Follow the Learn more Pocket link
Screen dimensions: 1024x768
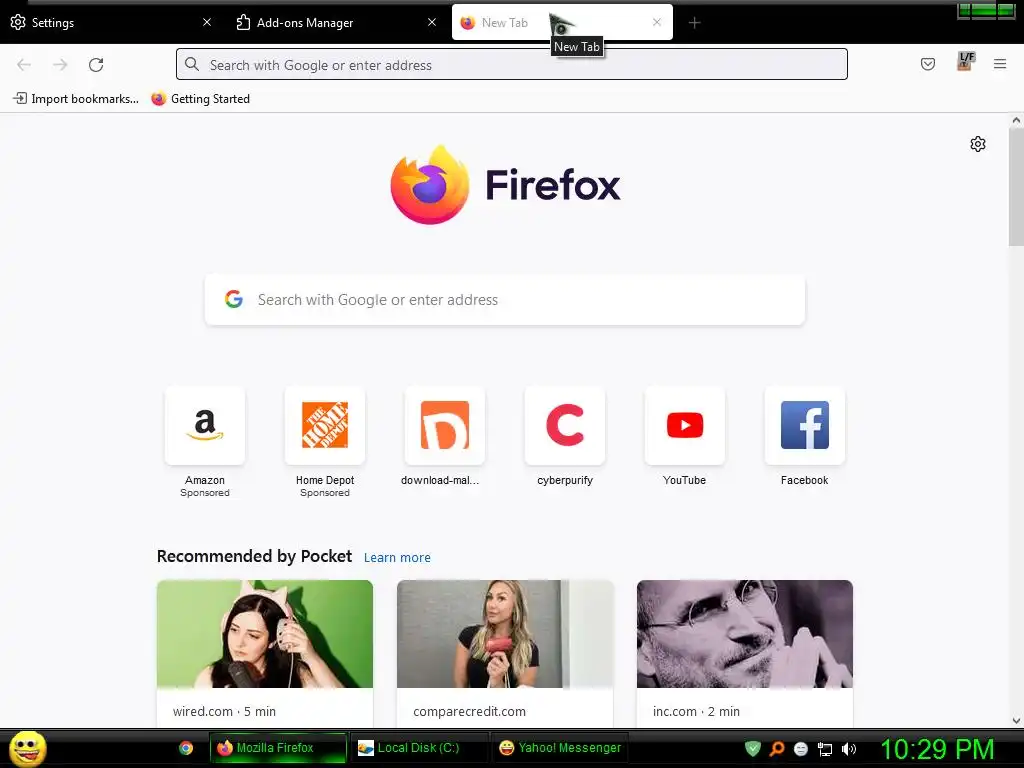click(x=397, y=558)
